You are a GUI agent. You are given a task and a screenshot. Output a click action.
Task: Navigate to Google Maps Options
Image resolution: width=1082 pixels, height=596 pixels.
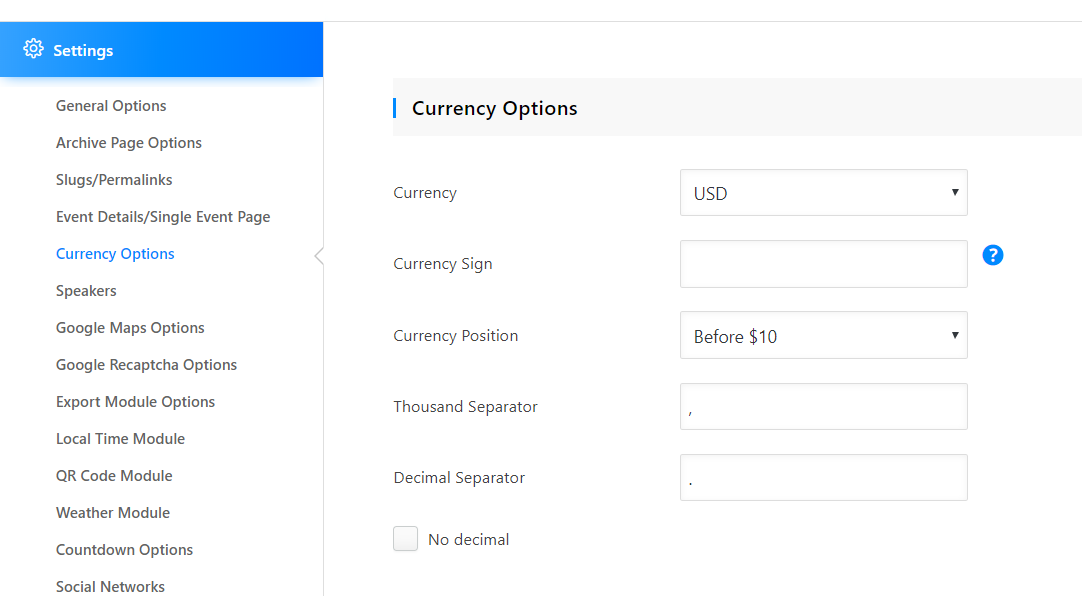130,328
